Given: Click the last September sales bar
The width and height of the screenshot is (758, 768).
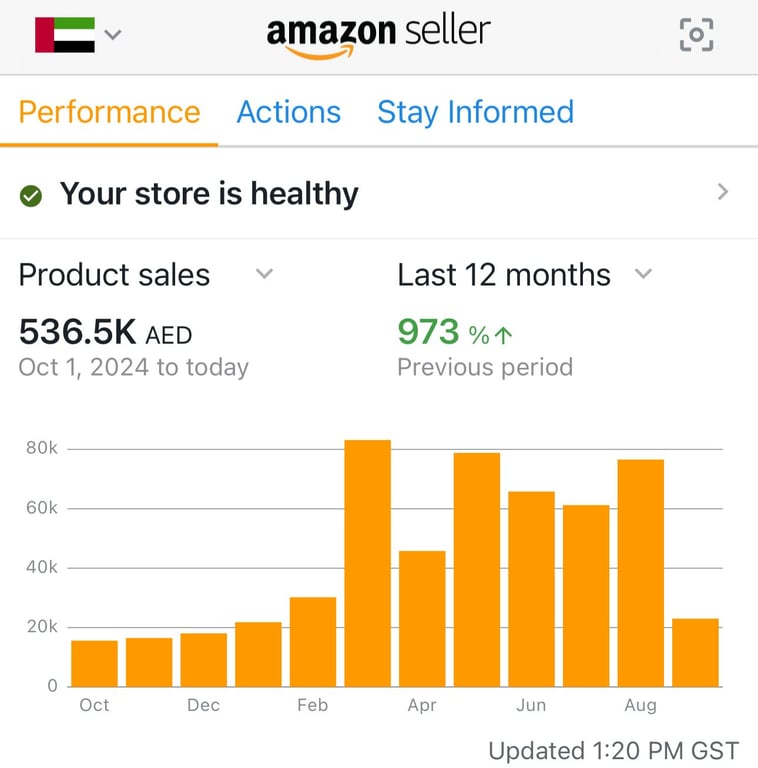Looking at the screenshot, I should coord(695,652).
